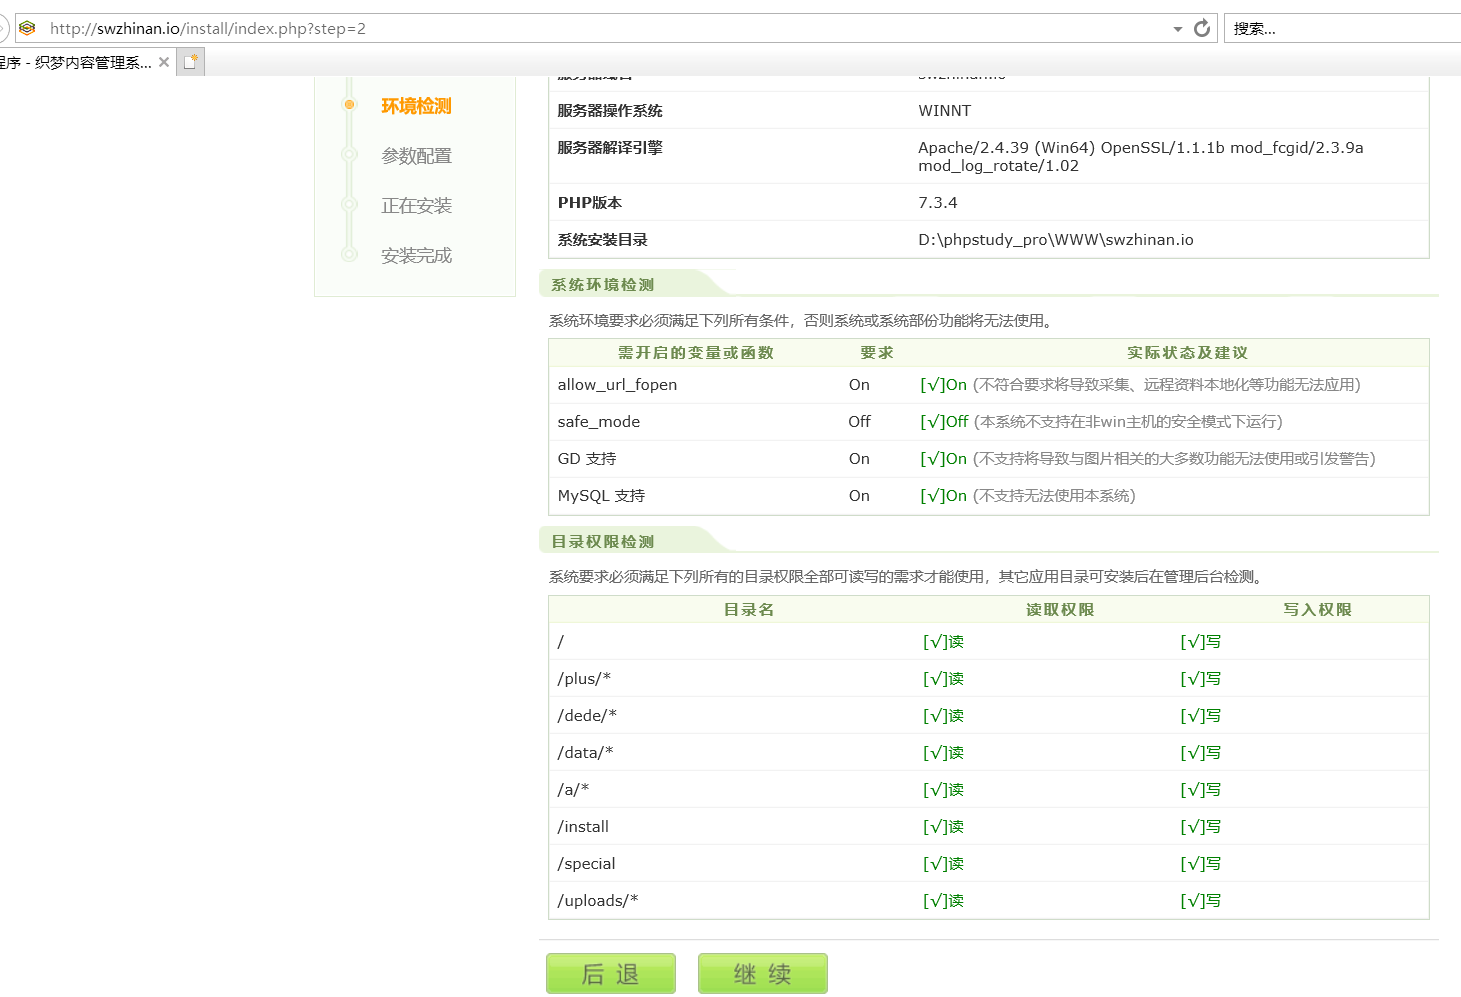Click the [√]Off status for safe_mode
The height and width of the screenshot is (997, 1461).
click(x=944, y=422)
